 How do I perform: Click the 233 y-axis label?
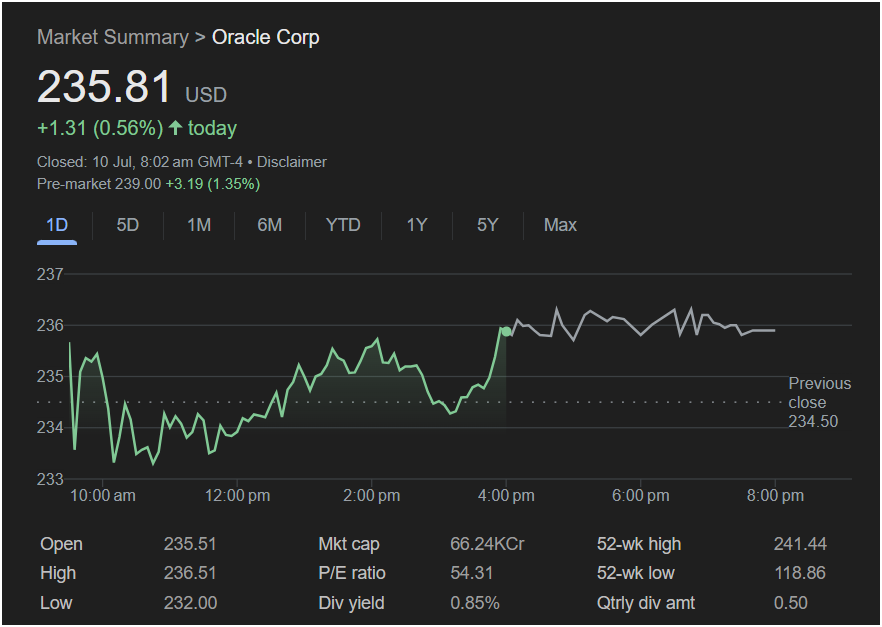coord(50,479)
